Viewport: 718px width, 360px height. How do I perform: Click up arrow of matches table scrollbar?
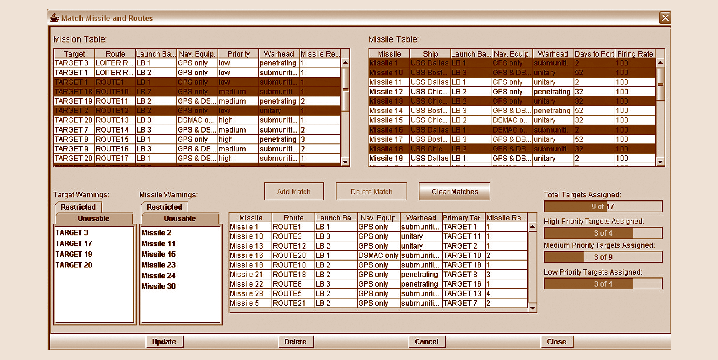(x=532, y=227)
